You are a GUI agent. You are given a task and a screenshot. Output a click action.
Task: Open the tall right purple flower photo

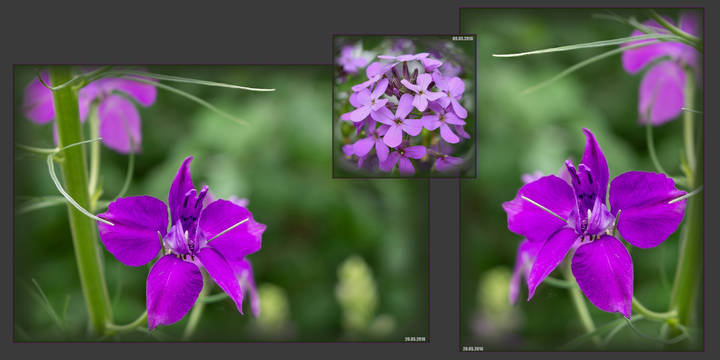[582, 180]
